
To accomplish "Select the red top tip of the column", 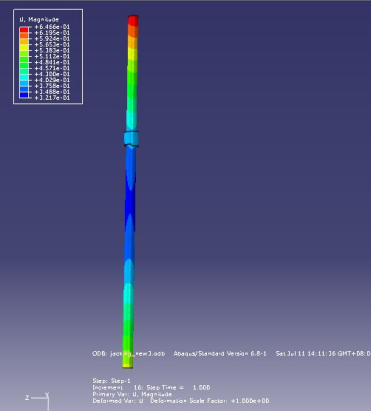I will click(x=133, y=20).
